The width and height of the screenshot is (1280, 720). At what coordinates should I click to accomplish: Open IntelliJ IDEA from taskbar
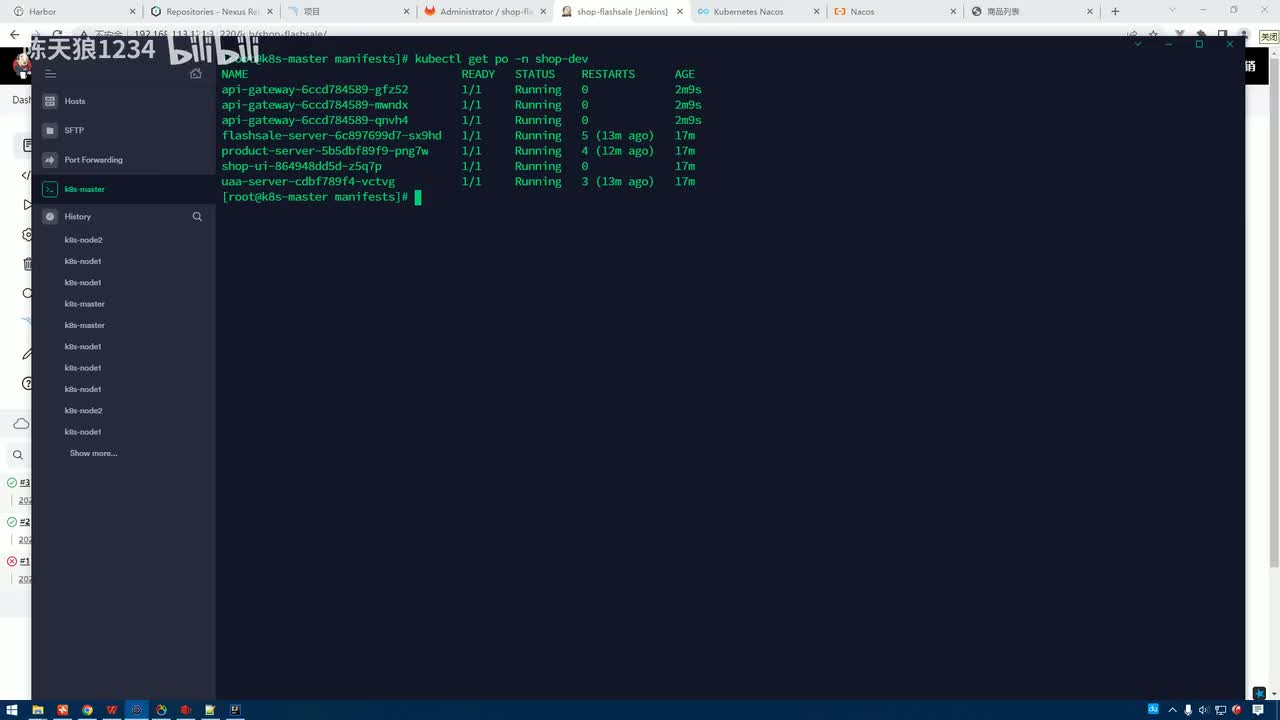(235, 710)
